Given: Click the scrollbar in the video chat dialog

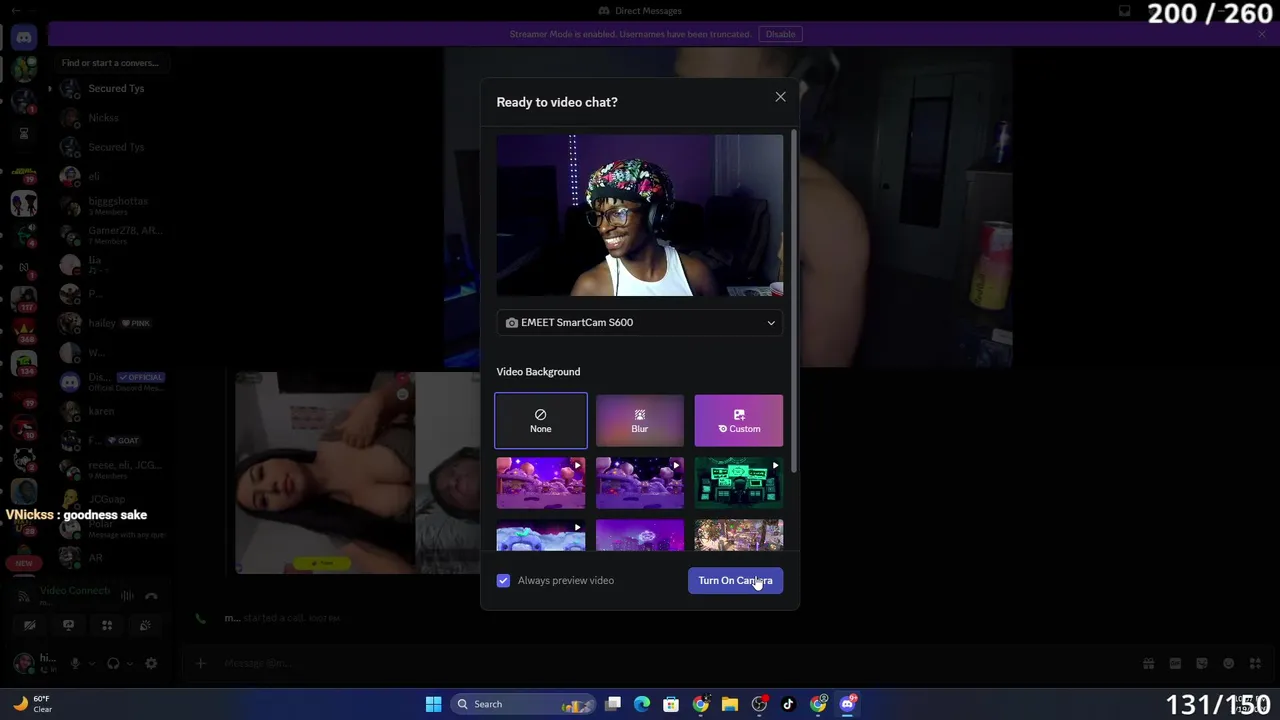Looking at the screenshot, I should pos(794,300).
